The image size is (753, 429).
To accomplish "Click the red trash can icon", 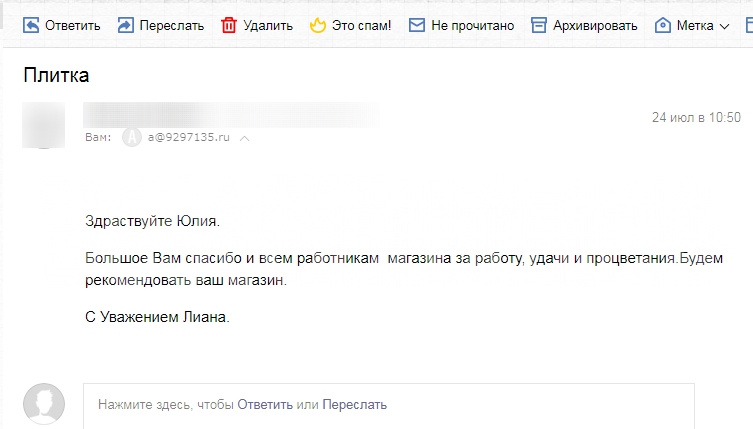I will [x=229, y=25].
